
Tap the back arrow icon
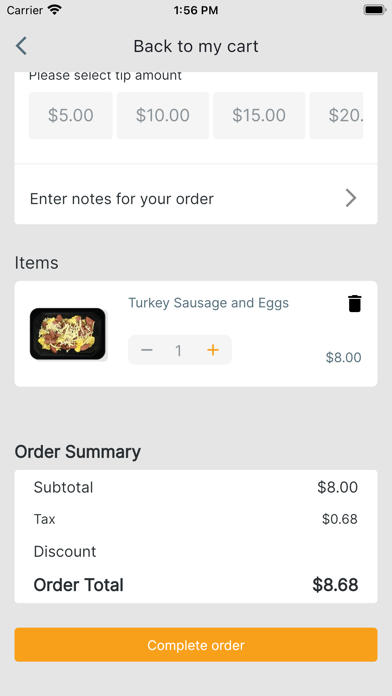click(x=21, y=46)
